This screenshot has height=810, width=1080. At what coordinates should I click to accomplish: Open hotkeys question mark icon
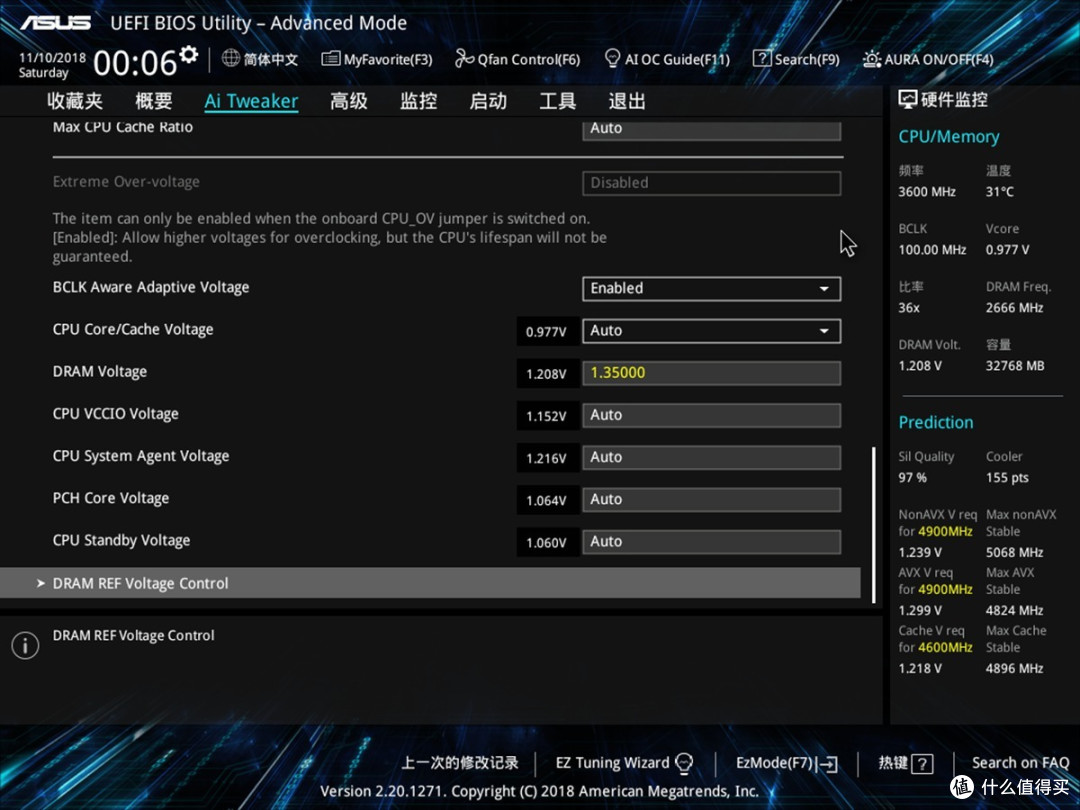click(x=922, y=764)
